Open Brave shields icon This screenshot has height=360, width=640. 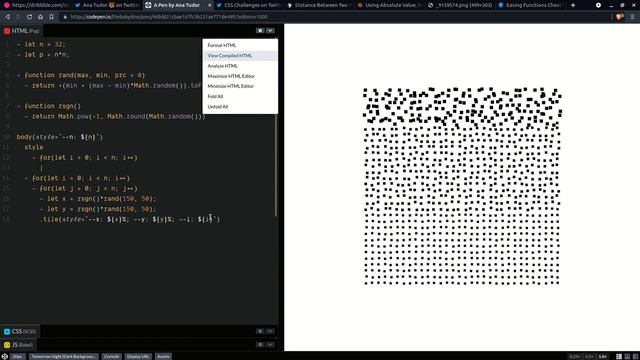620,17
